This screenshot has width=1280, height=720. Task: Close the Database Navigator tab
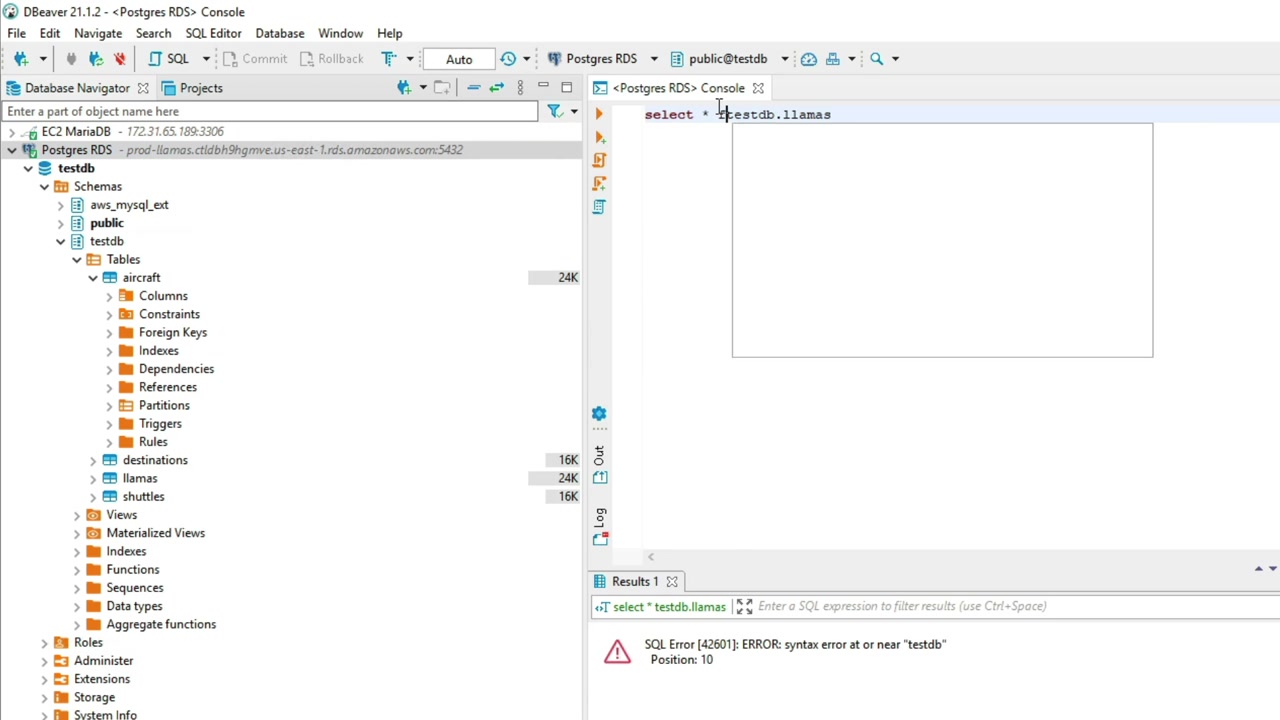pyautogui.click(x=143, y=88)
